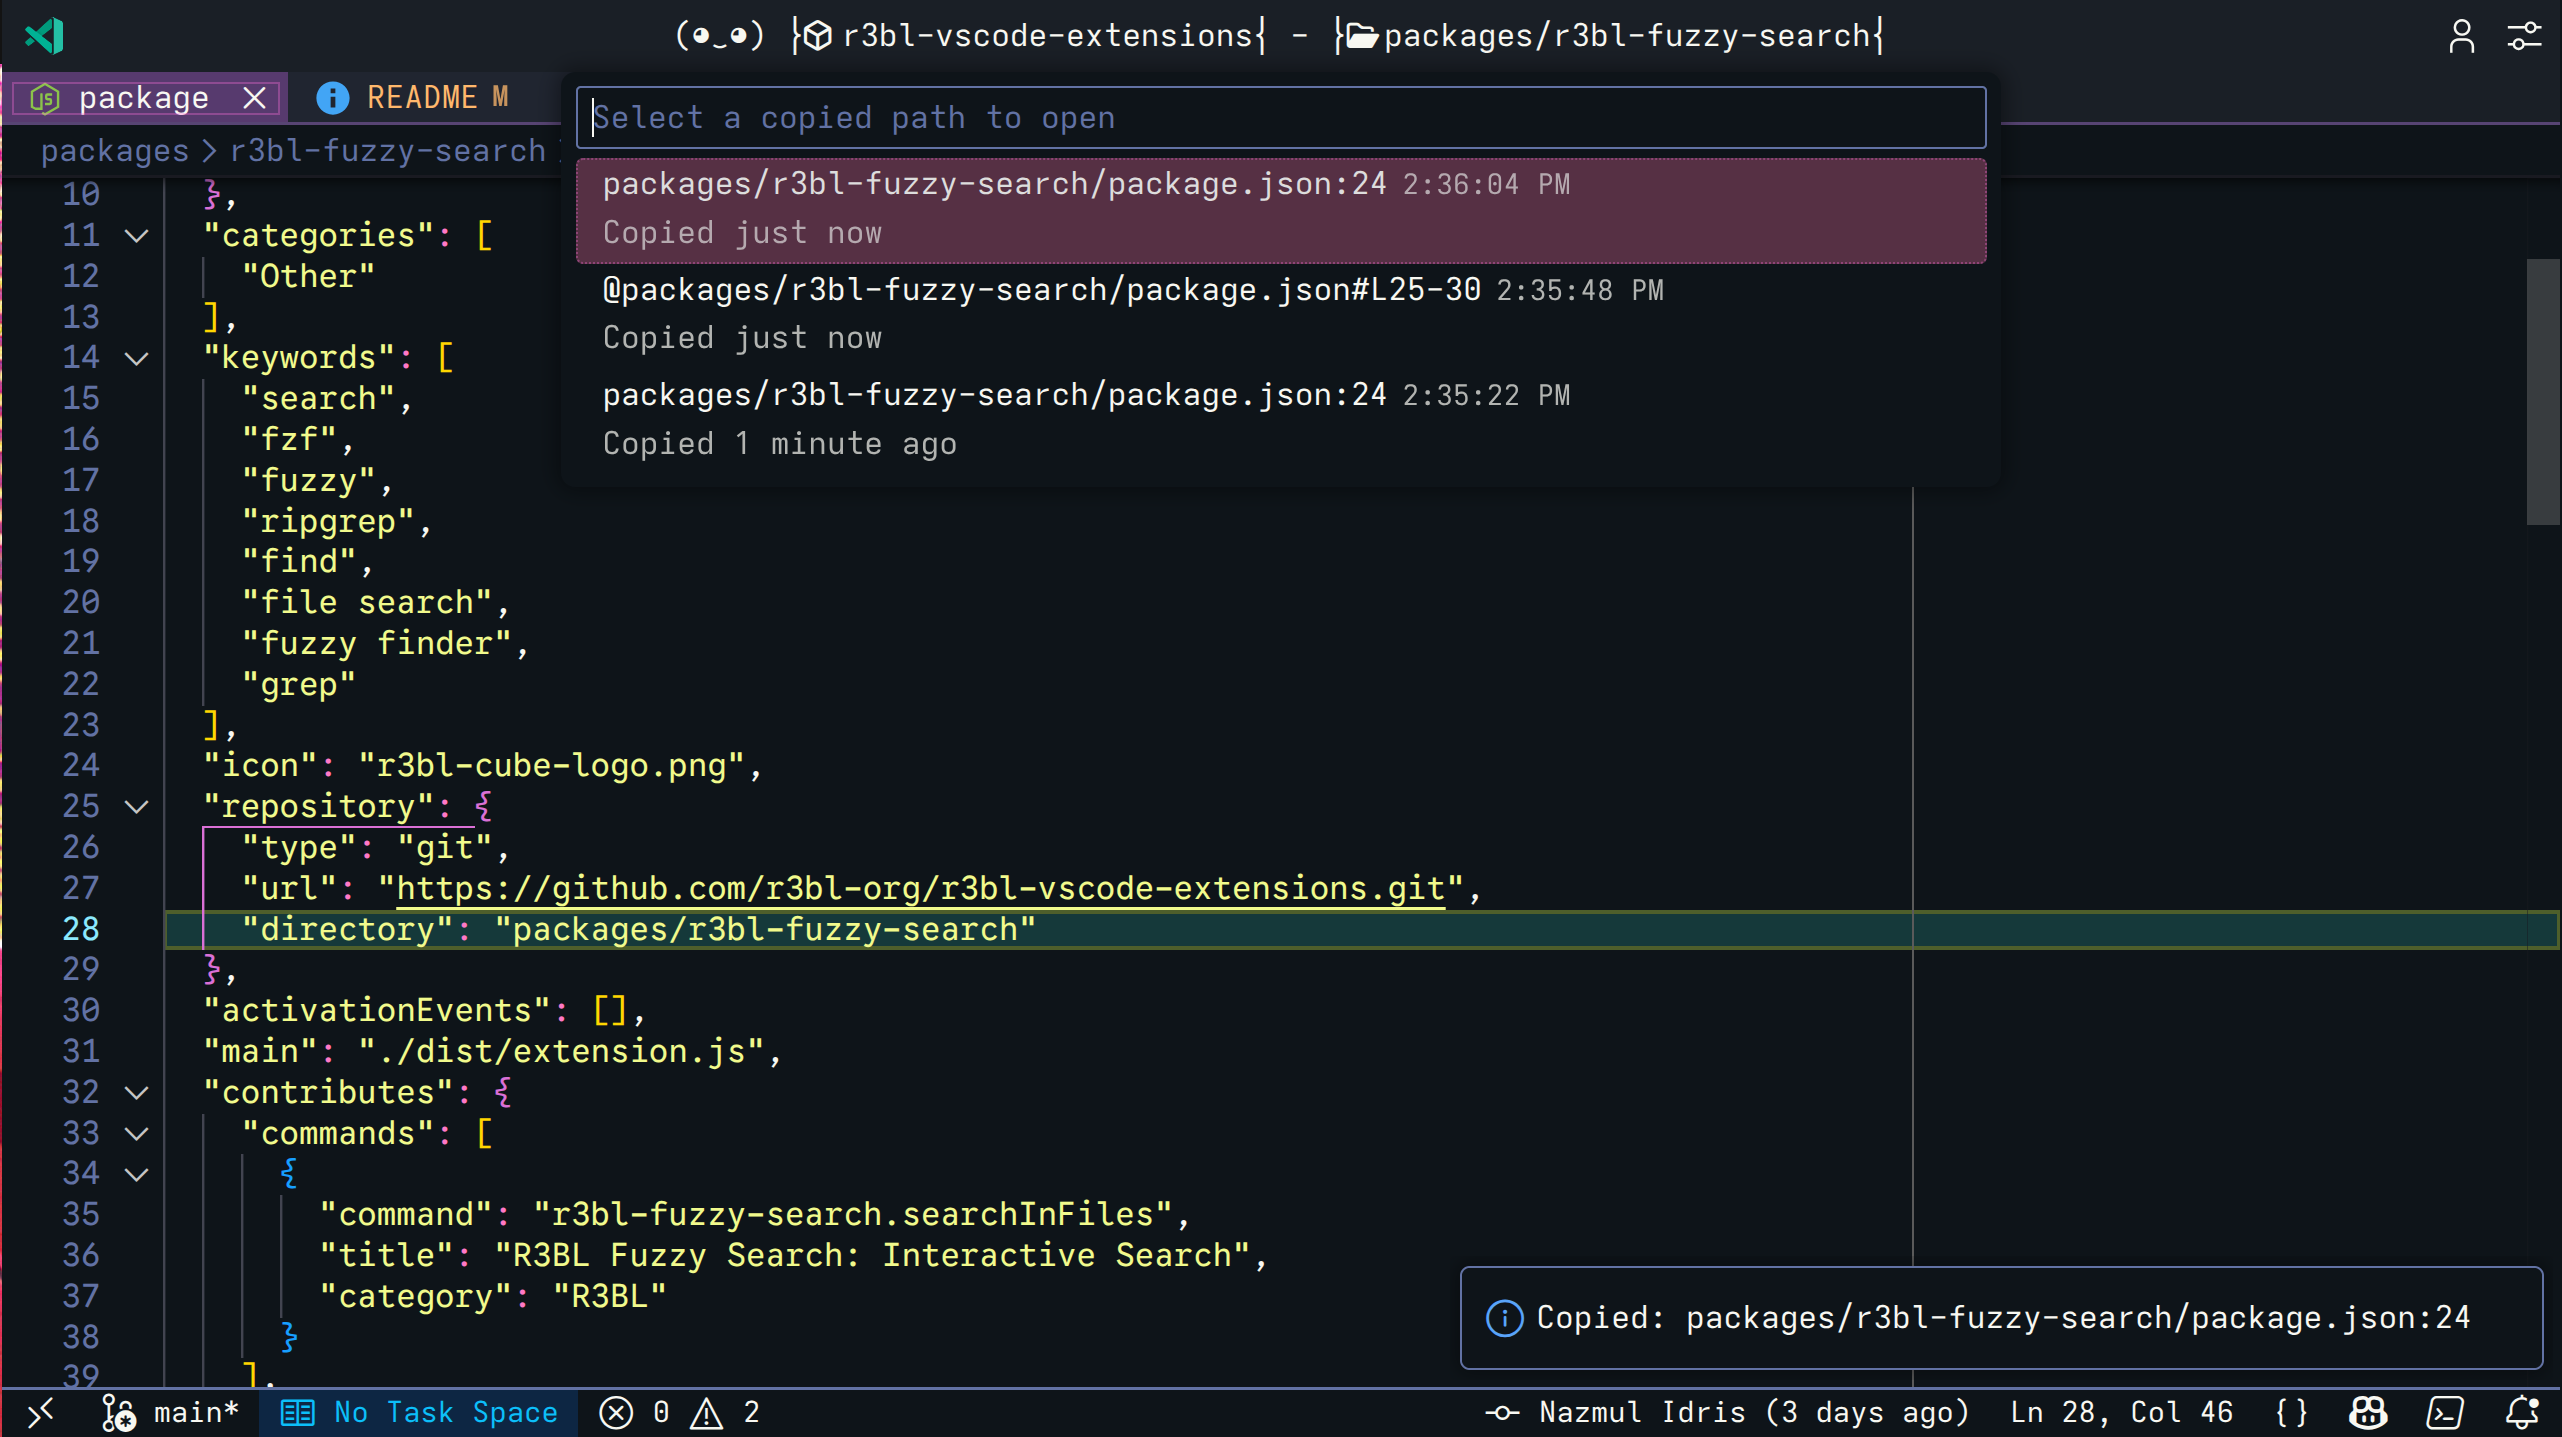The height and width of the screenshot is (1437, 2562).
Task: Fold the "repository" object chevron
Action: (x=137, y=807)
